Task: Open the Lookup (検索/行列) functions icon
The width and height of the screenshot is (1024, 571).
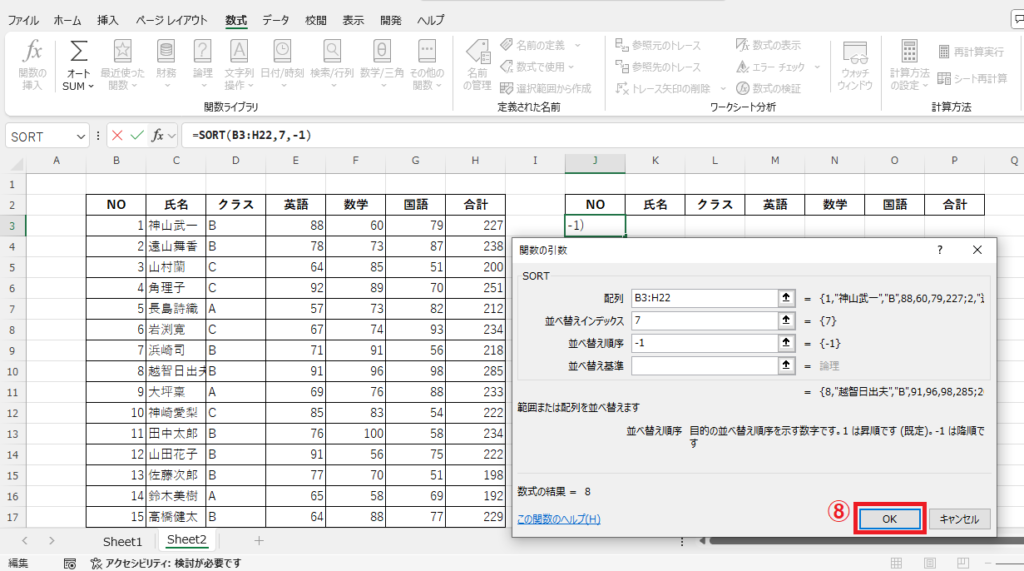Action: pos(332,52)
